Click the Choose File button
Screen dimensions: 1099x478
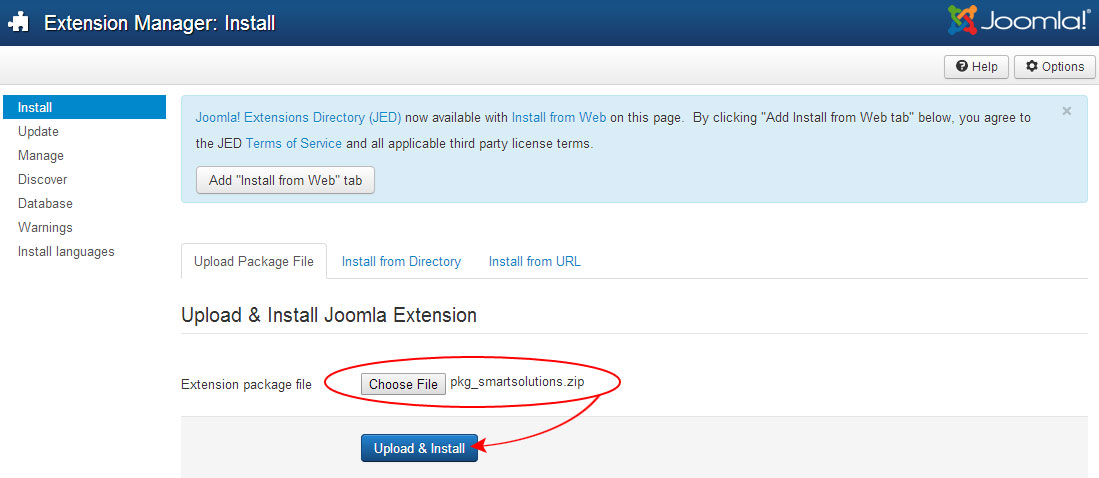[x=403, y=384]
